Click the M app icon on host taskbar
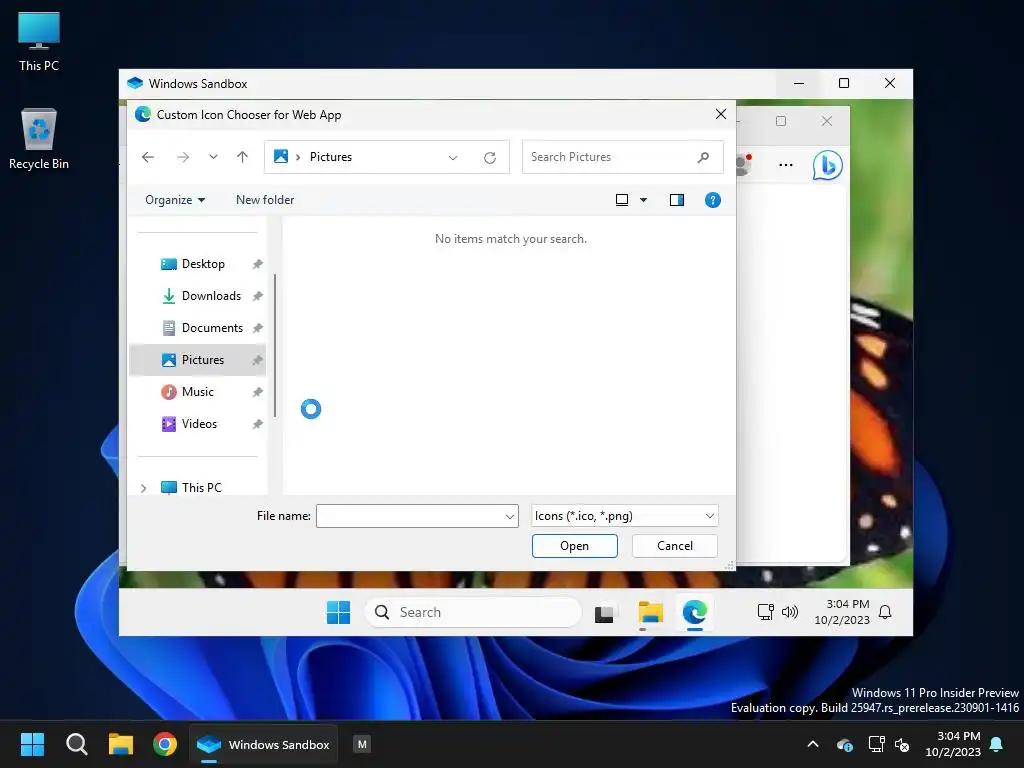Viewport: 1024px width, 768px height. click(362, 744)
